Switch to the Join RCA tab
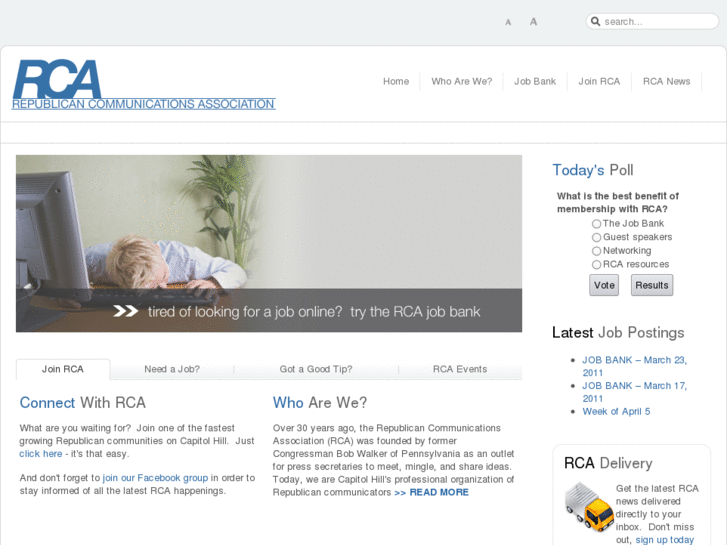Image resolution: width=727 pixels, height=545 pixels. (x=63, y=369)
